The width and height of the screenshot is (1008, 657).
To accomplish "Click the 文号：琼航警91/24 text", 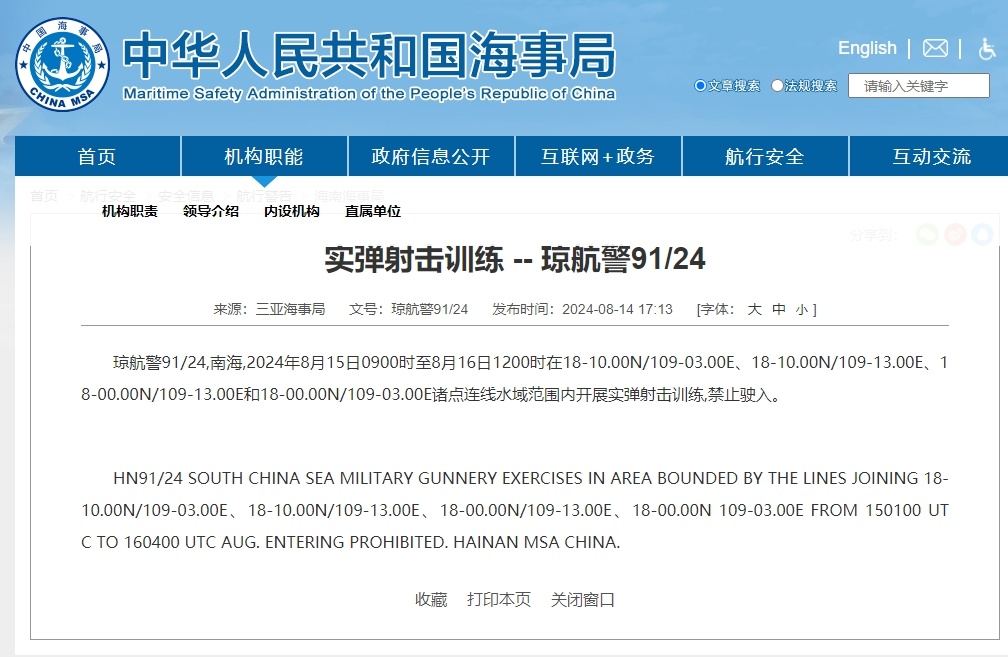I will [x=408, y=309].
